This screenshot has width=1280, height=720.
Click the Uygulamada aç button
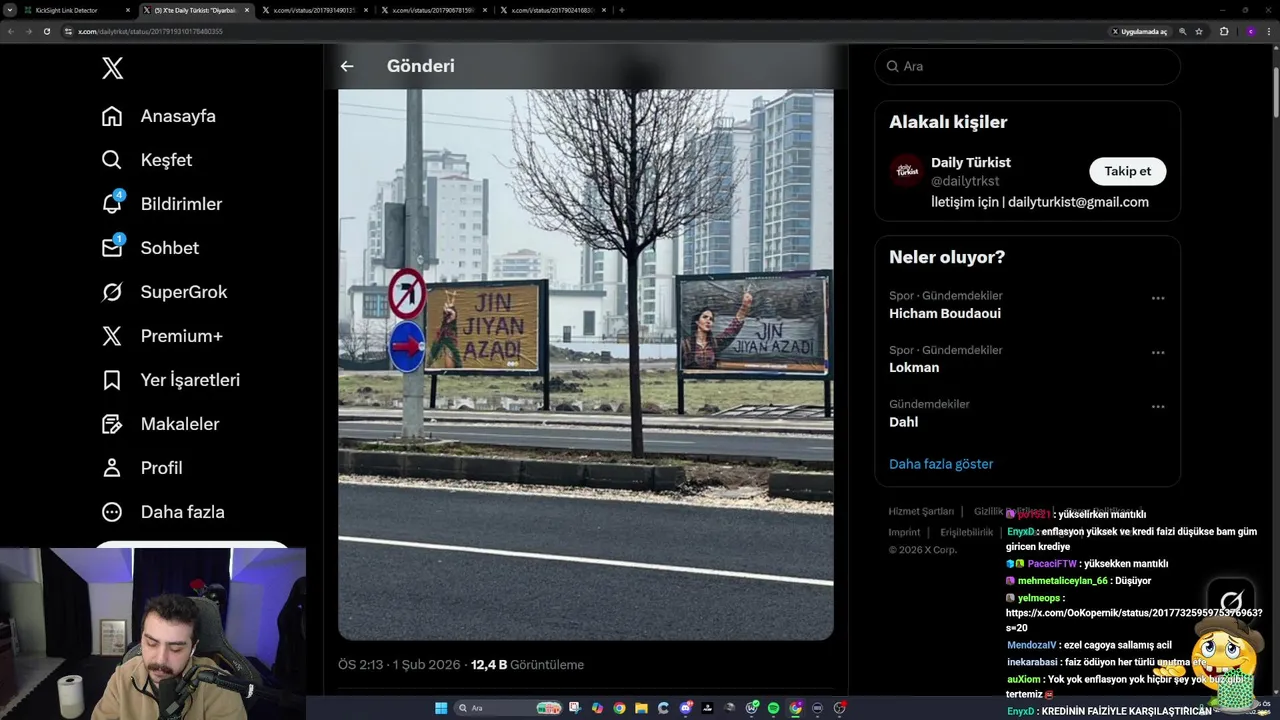[x=1140, y=31]
